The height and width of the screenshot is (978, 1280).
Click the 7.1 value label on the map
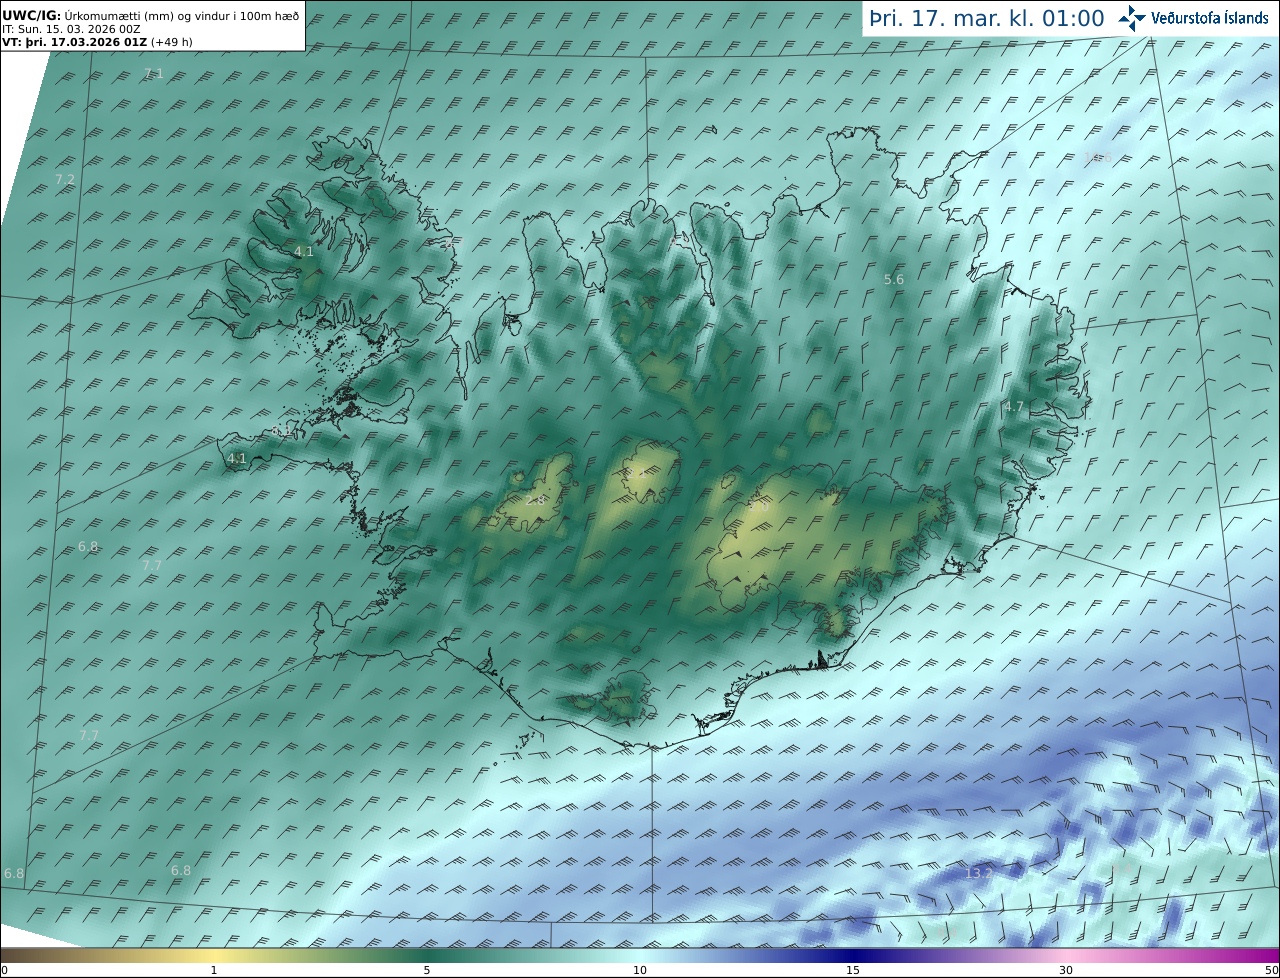click(154, 74)
